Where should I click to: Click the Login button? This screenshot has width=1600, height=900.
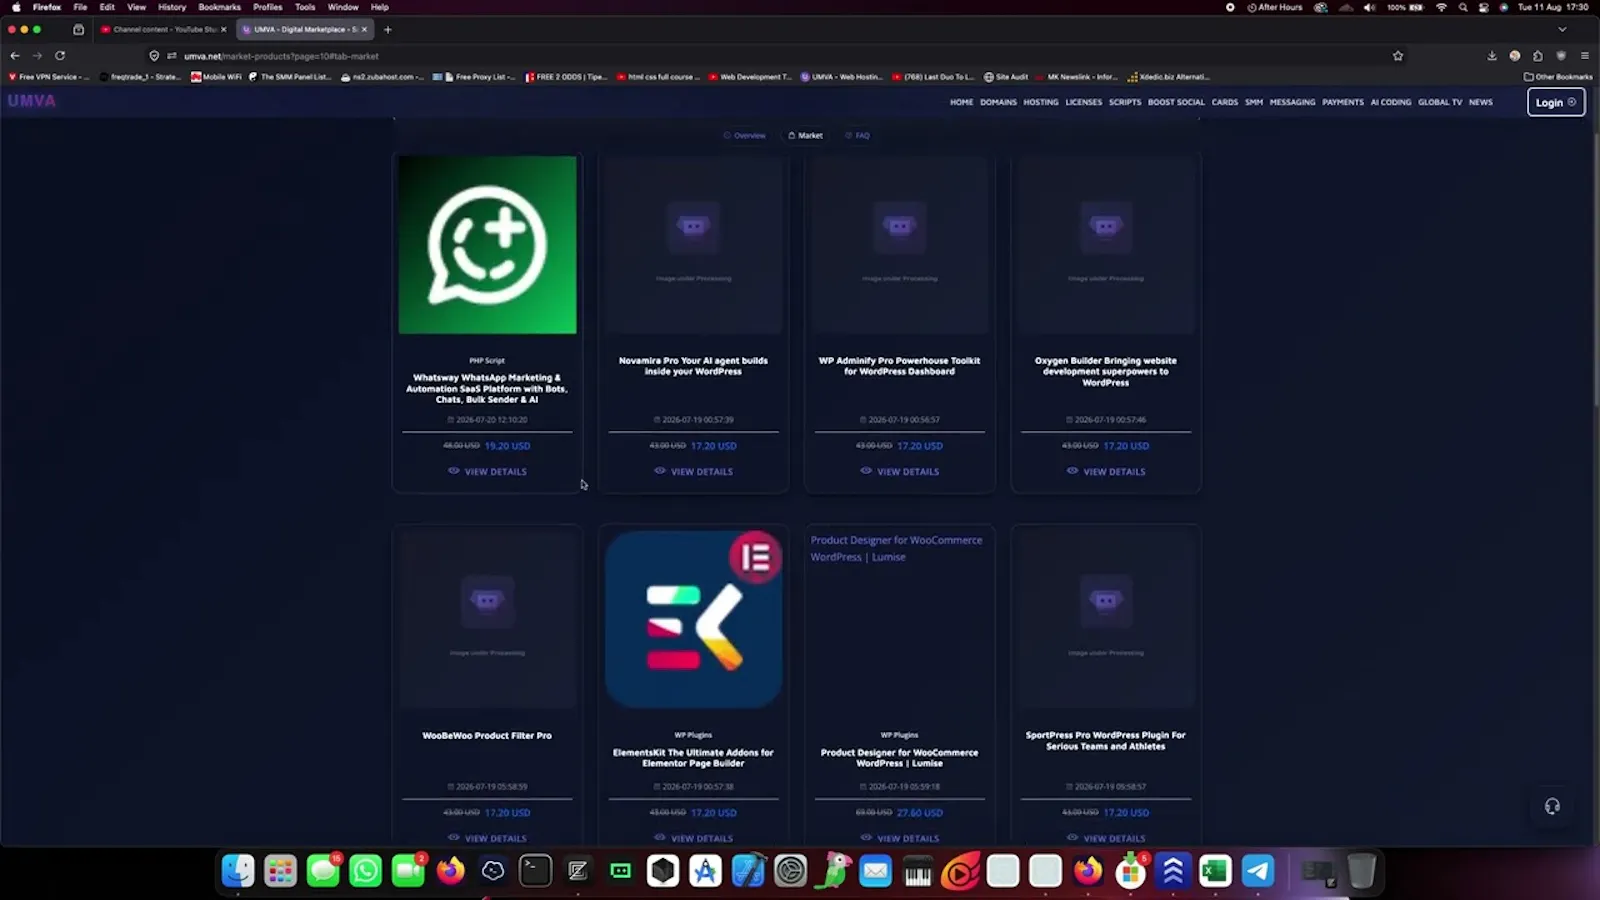1556,102
